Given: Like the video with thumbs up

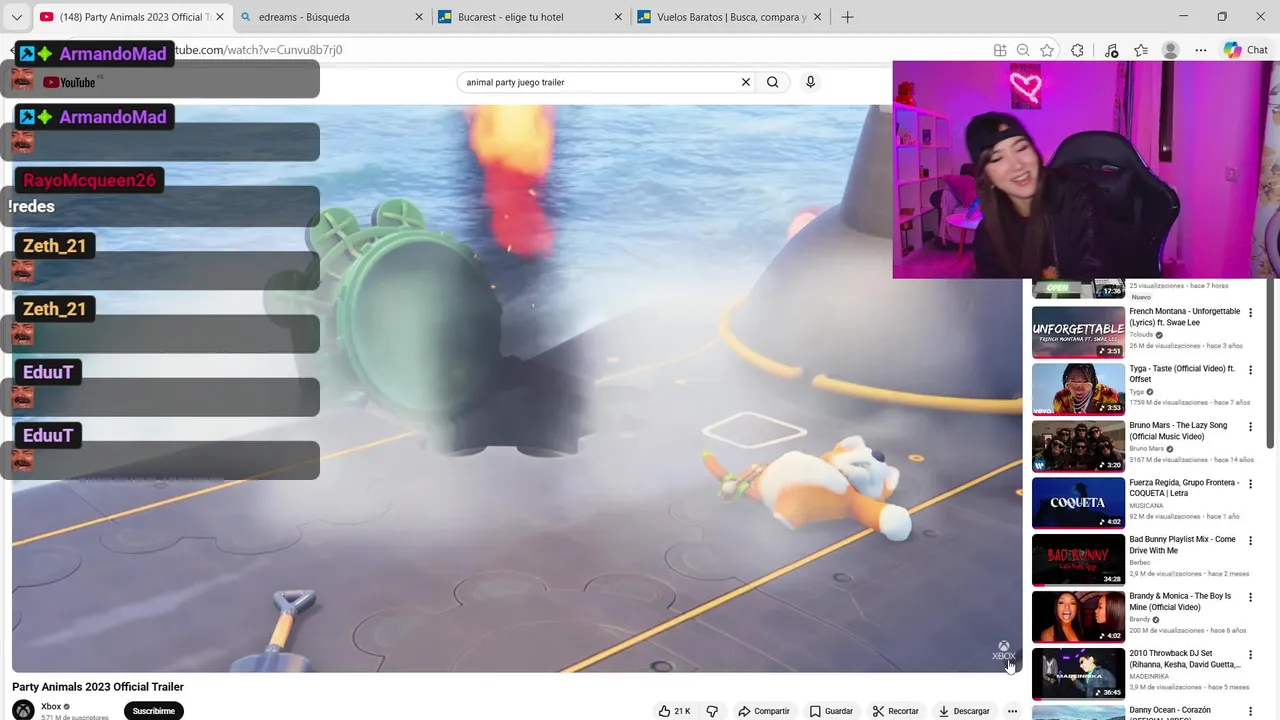Looking at the screenshot, I should click(674, 711).
